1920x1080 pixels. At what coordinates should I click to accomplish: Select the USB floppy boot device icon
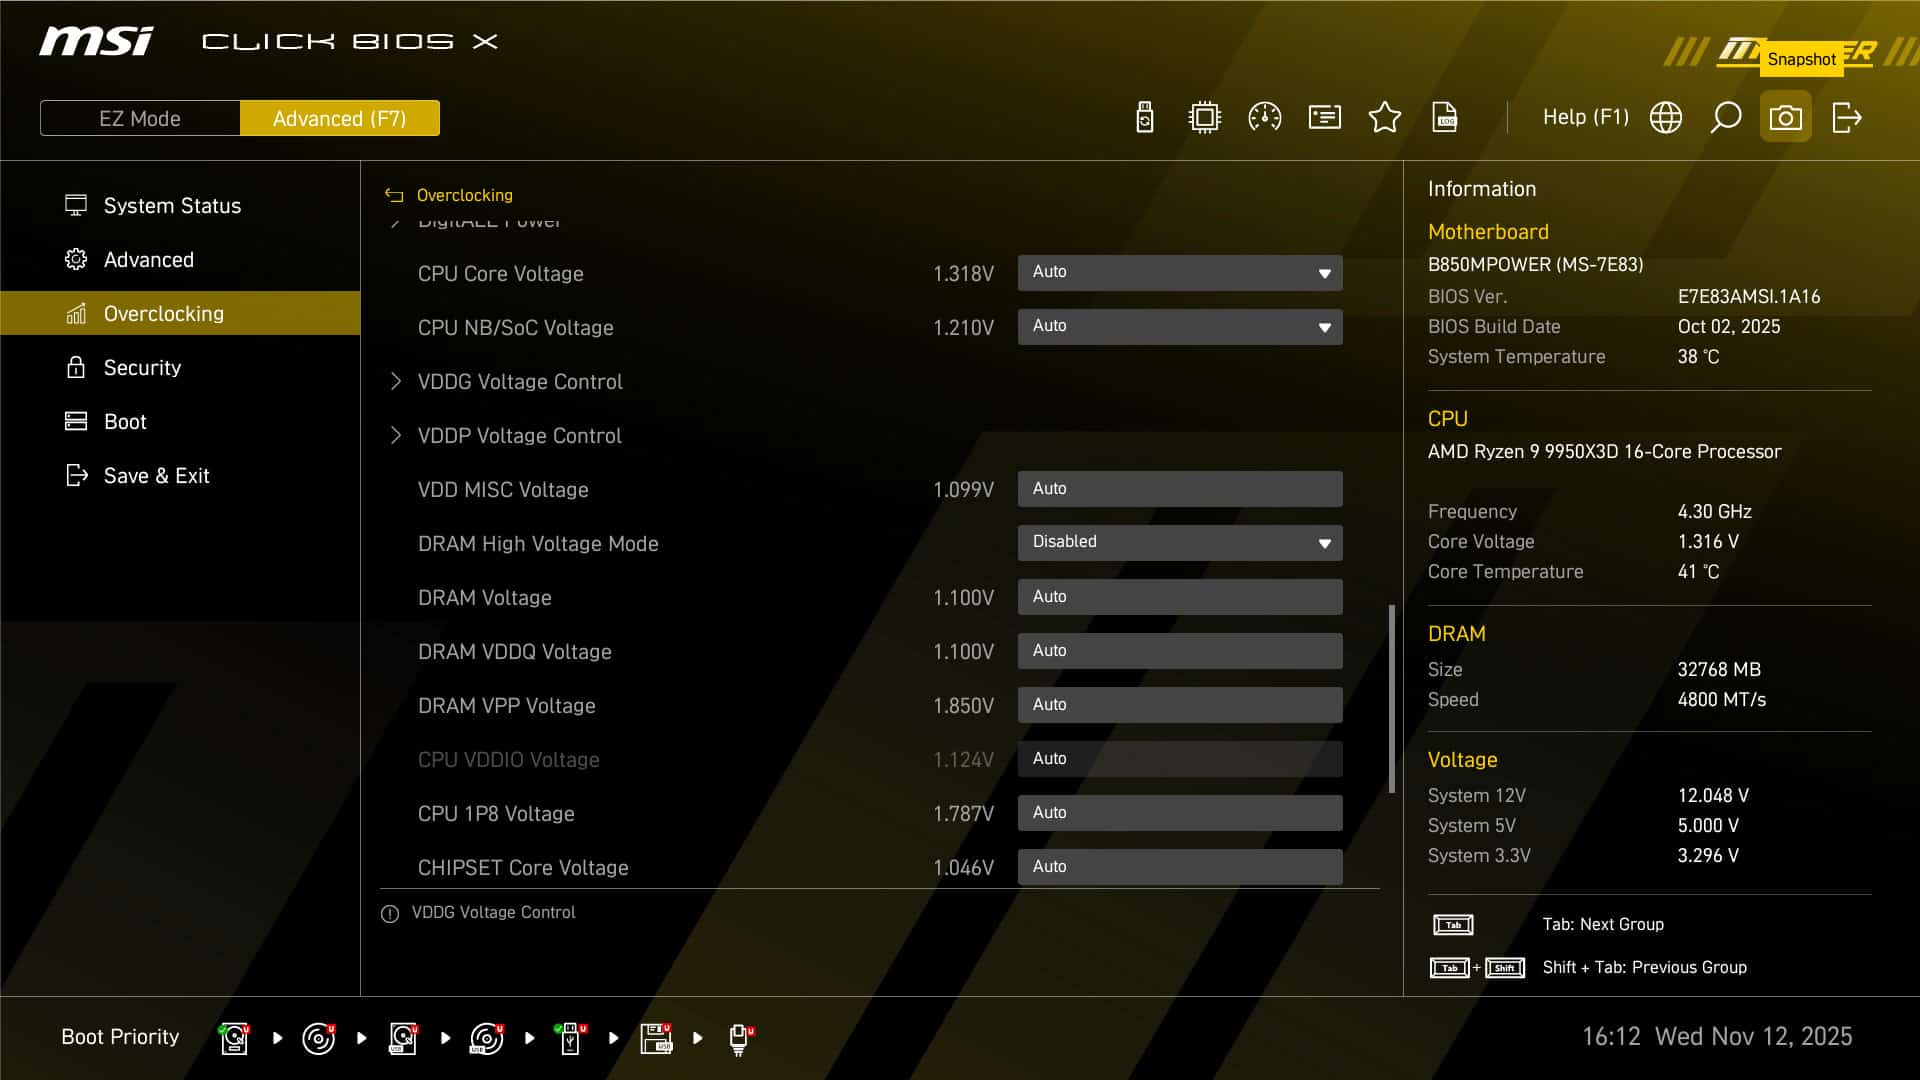tap(656, 1038)
